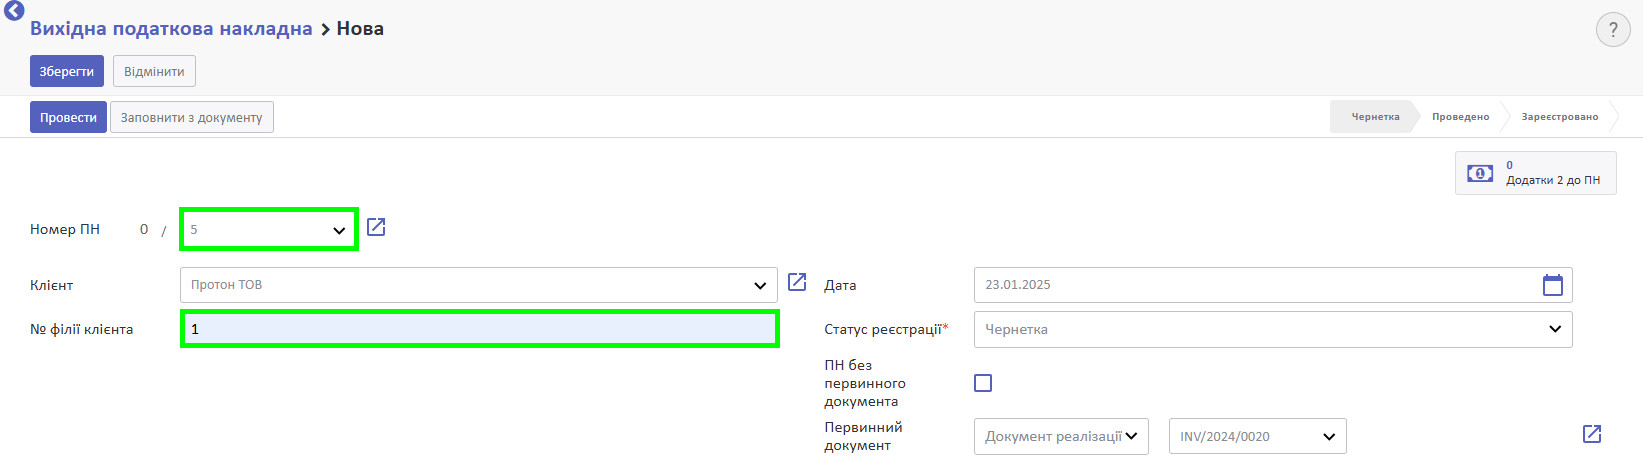Expand the Документ реалізації type dropdown

[1061, 436]
